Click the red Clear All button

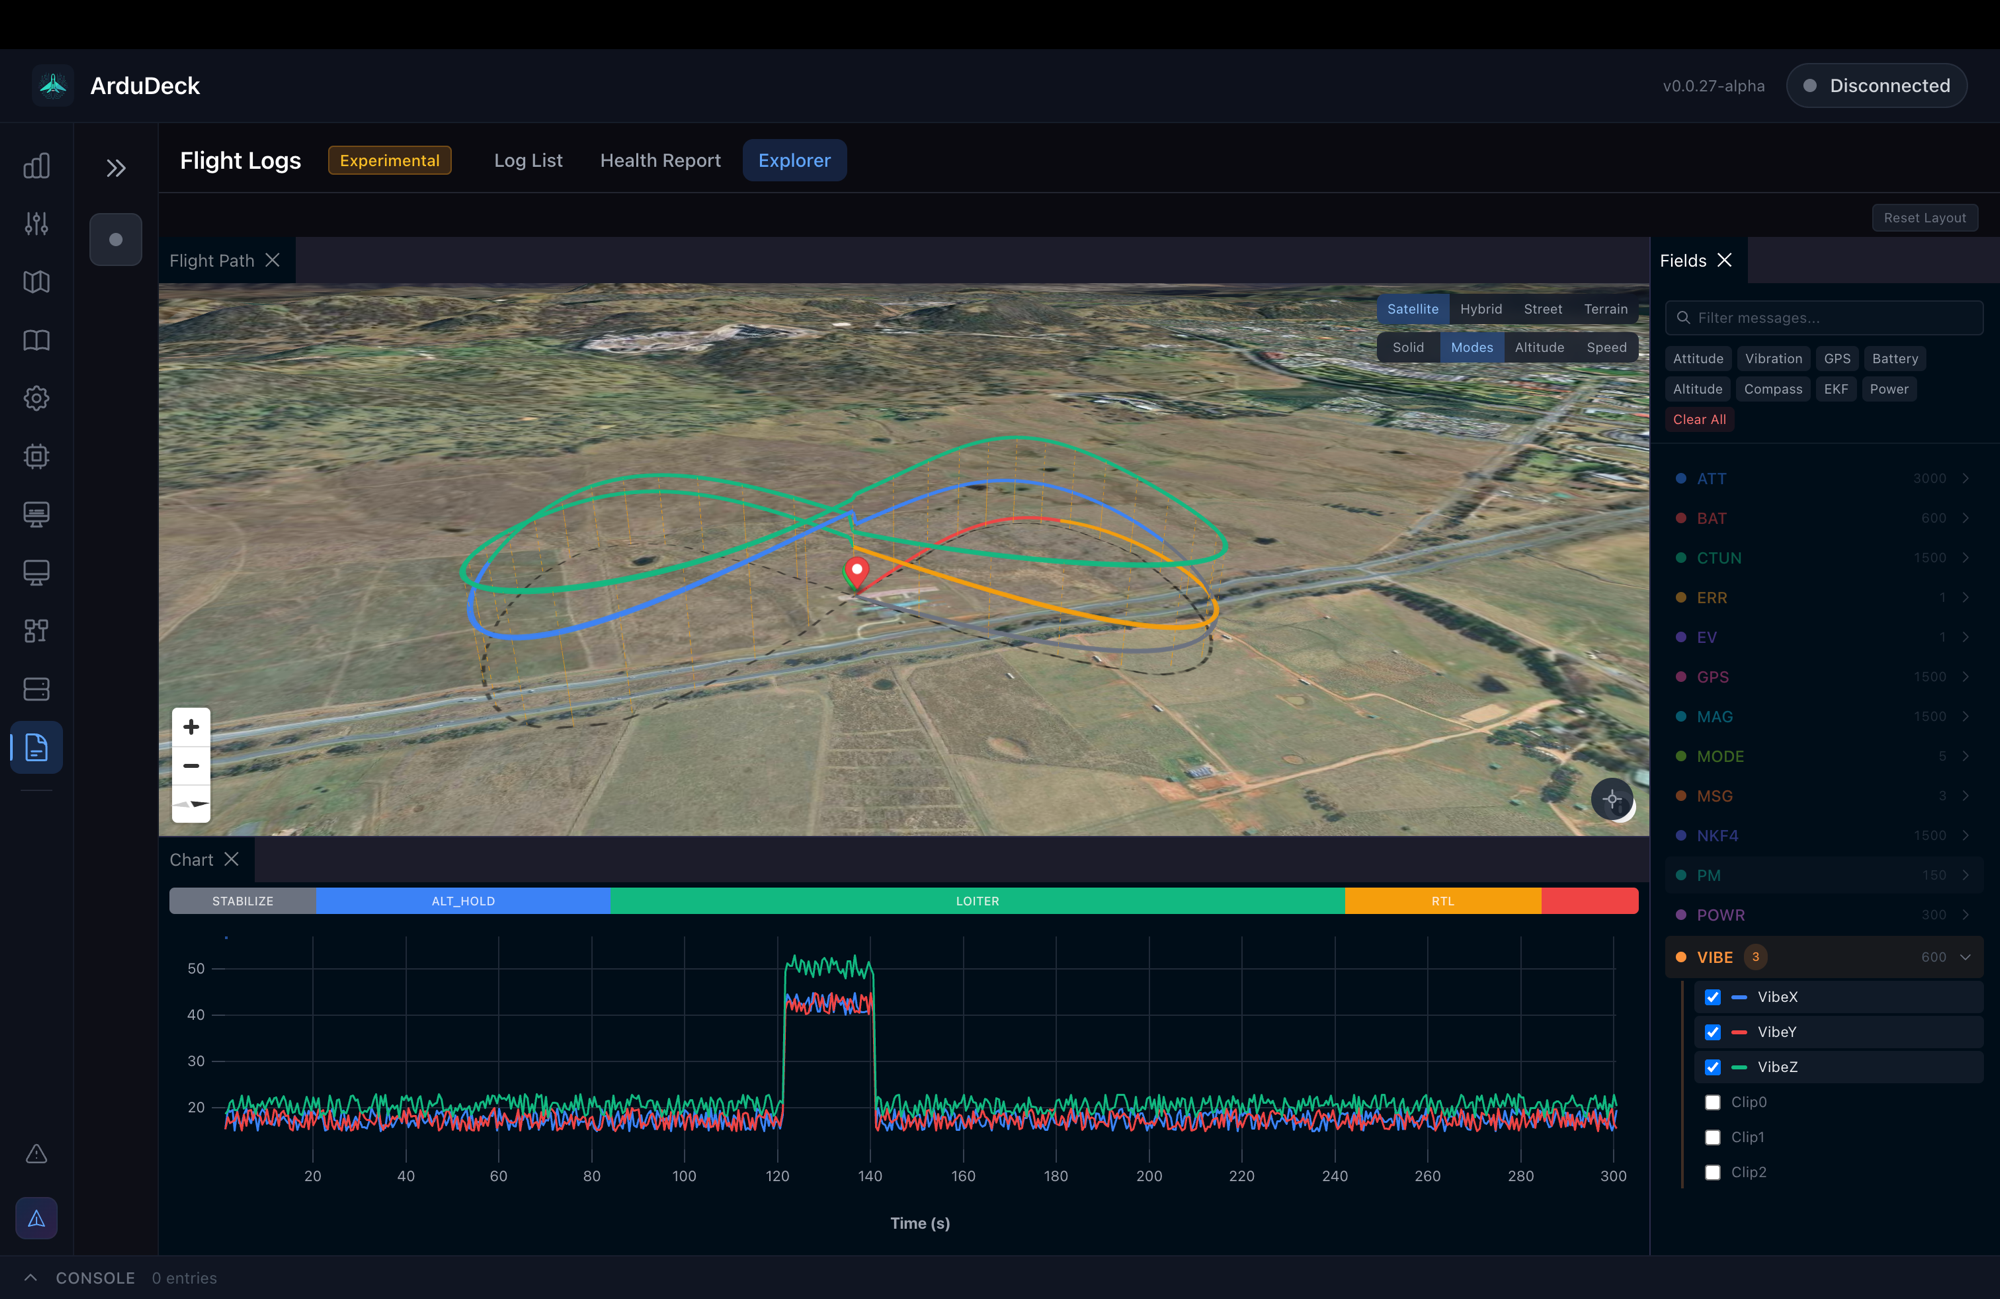tap(1699, 420)
